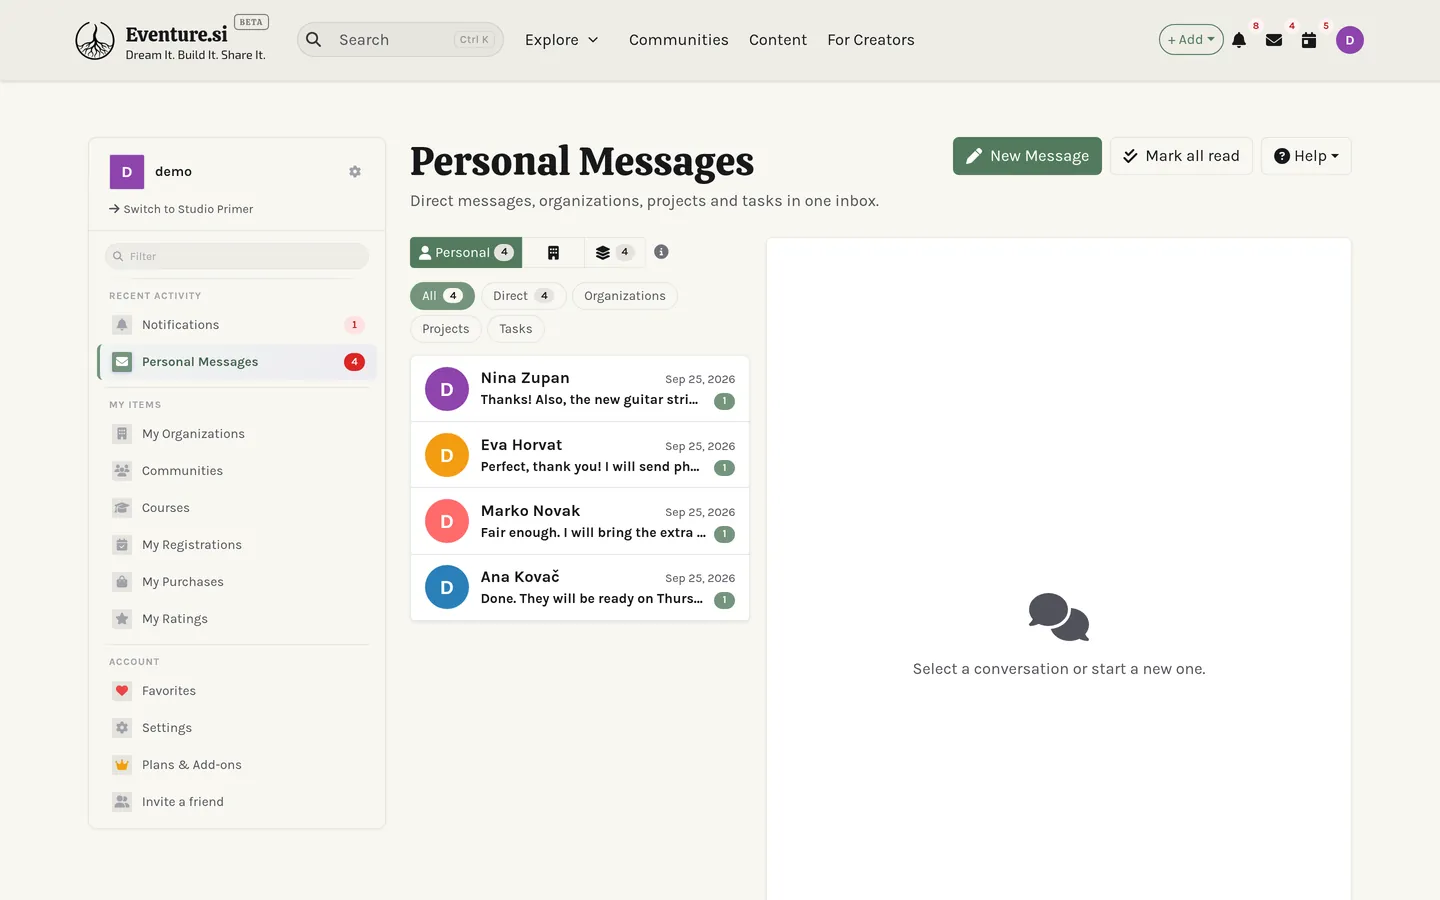The width and height of the screenshot is (1440, 900).
Task: Open Plans & Add-ons crown item
Action: tap(237, 765)
